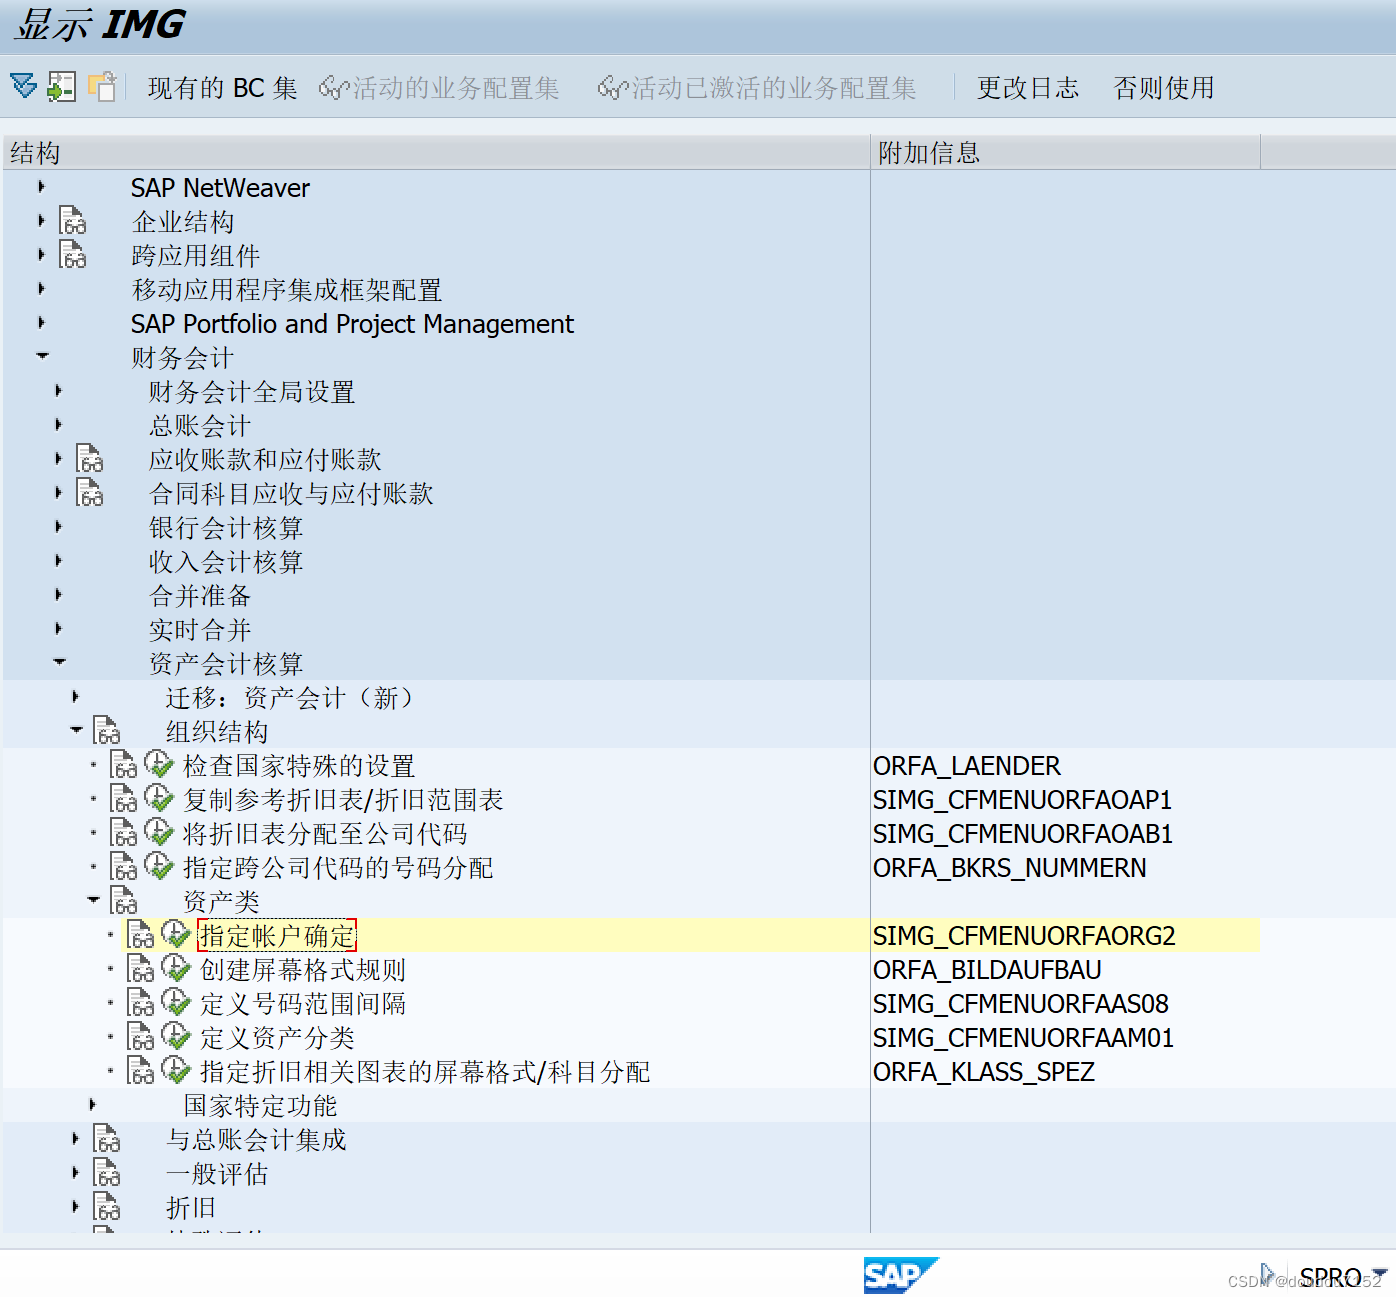The width and height of the screenshot is (1396, 1297).
Task: Click the 附加信息 column header
Action: tap(1066, 152)
